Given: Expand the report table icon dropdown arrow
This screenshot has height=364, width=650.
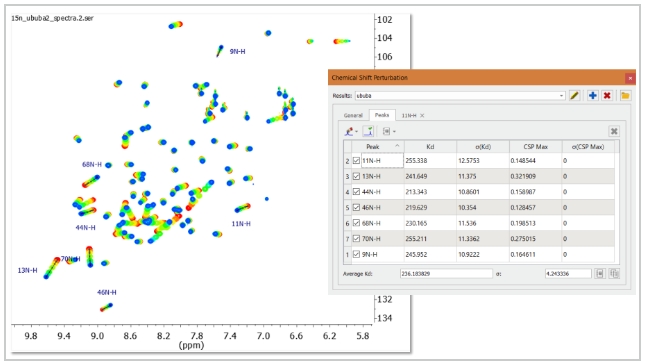Looking at the screenshot, I should [x=394, y=132].
